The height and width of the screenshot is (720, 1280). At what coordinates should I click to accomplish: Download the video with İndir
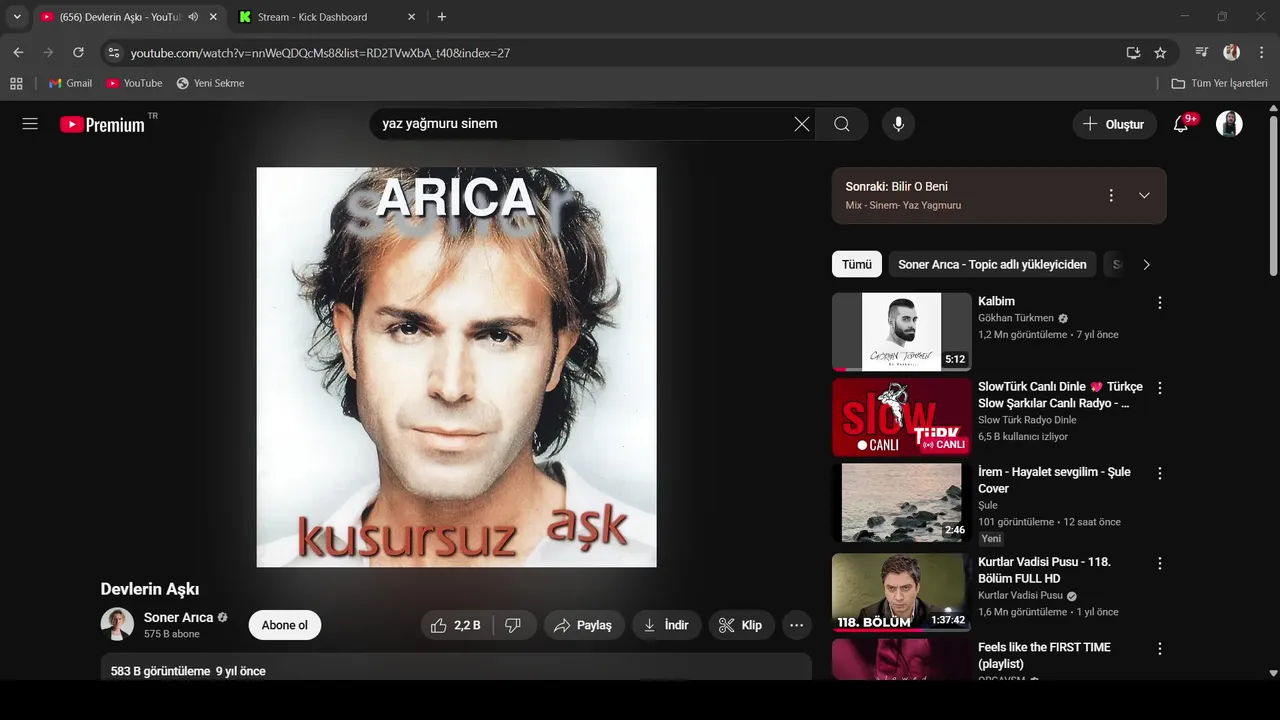666,625
